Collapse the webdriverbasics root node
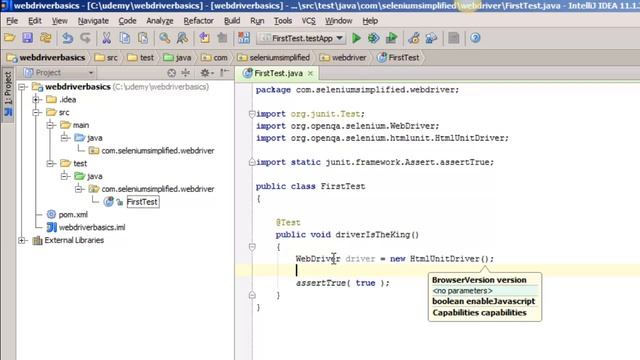 22,87
